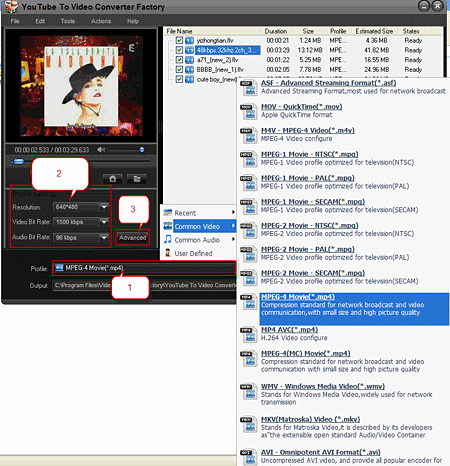Viewport: 450px width, 466px height.
Task: Open the snapshot folder icon
Action: tap(137, 179)
